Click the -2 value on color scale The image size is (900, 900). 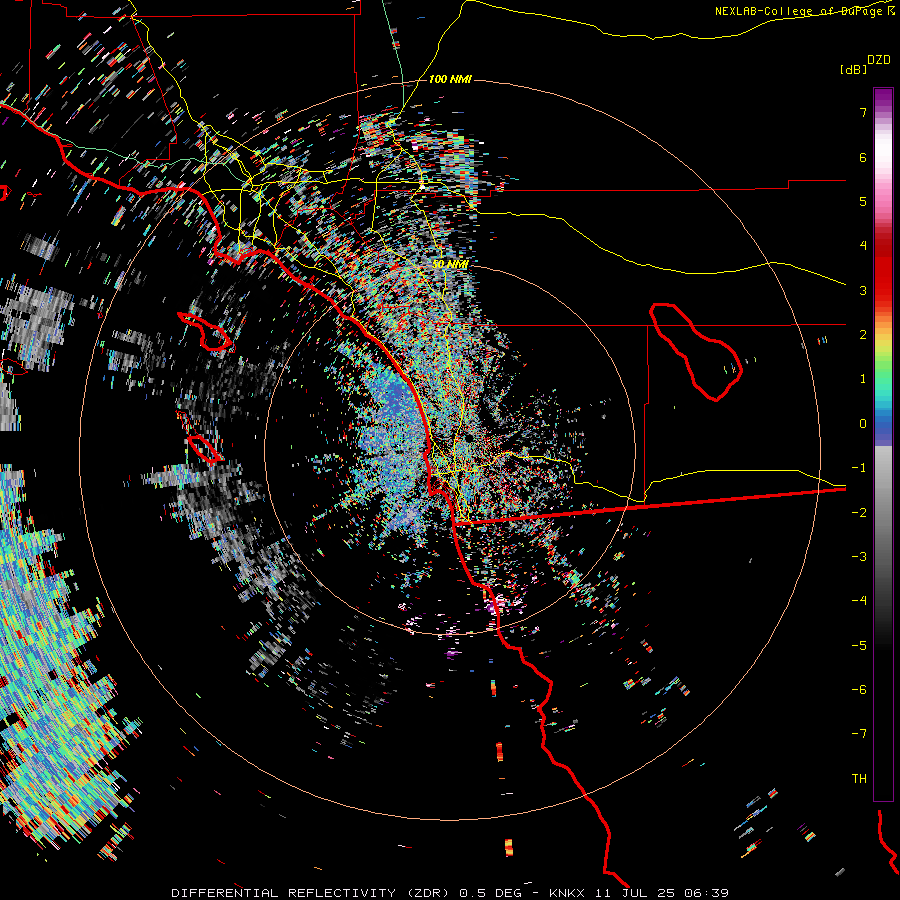(x=859, y=513)
